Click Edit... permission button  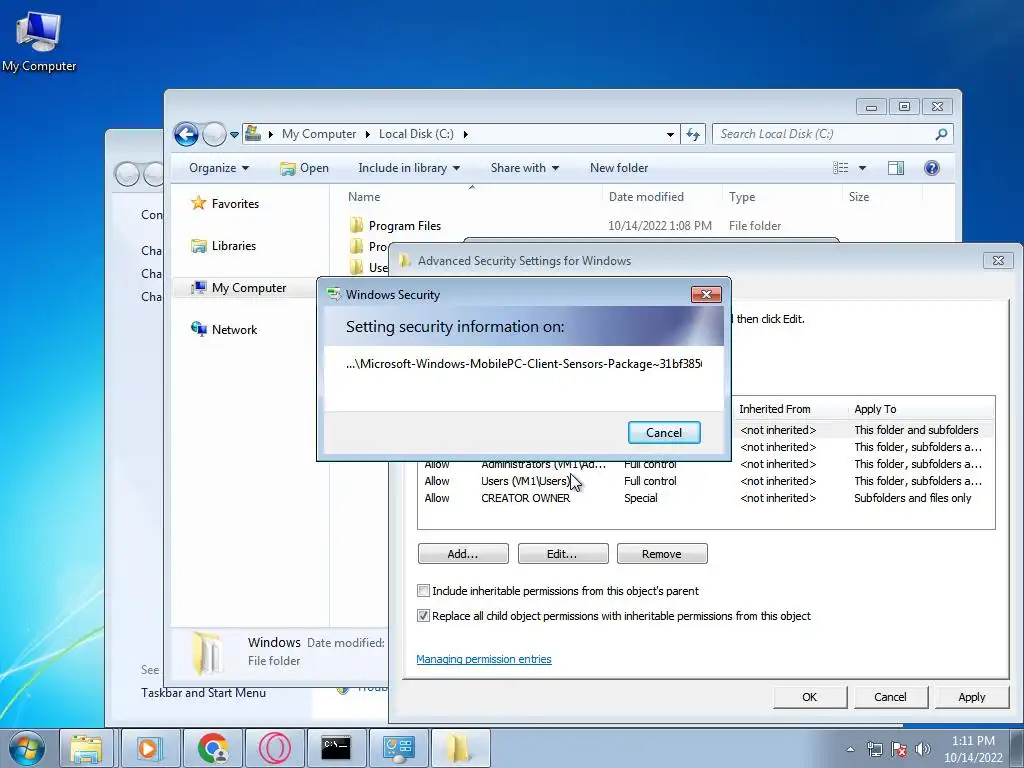pos(562,554)
